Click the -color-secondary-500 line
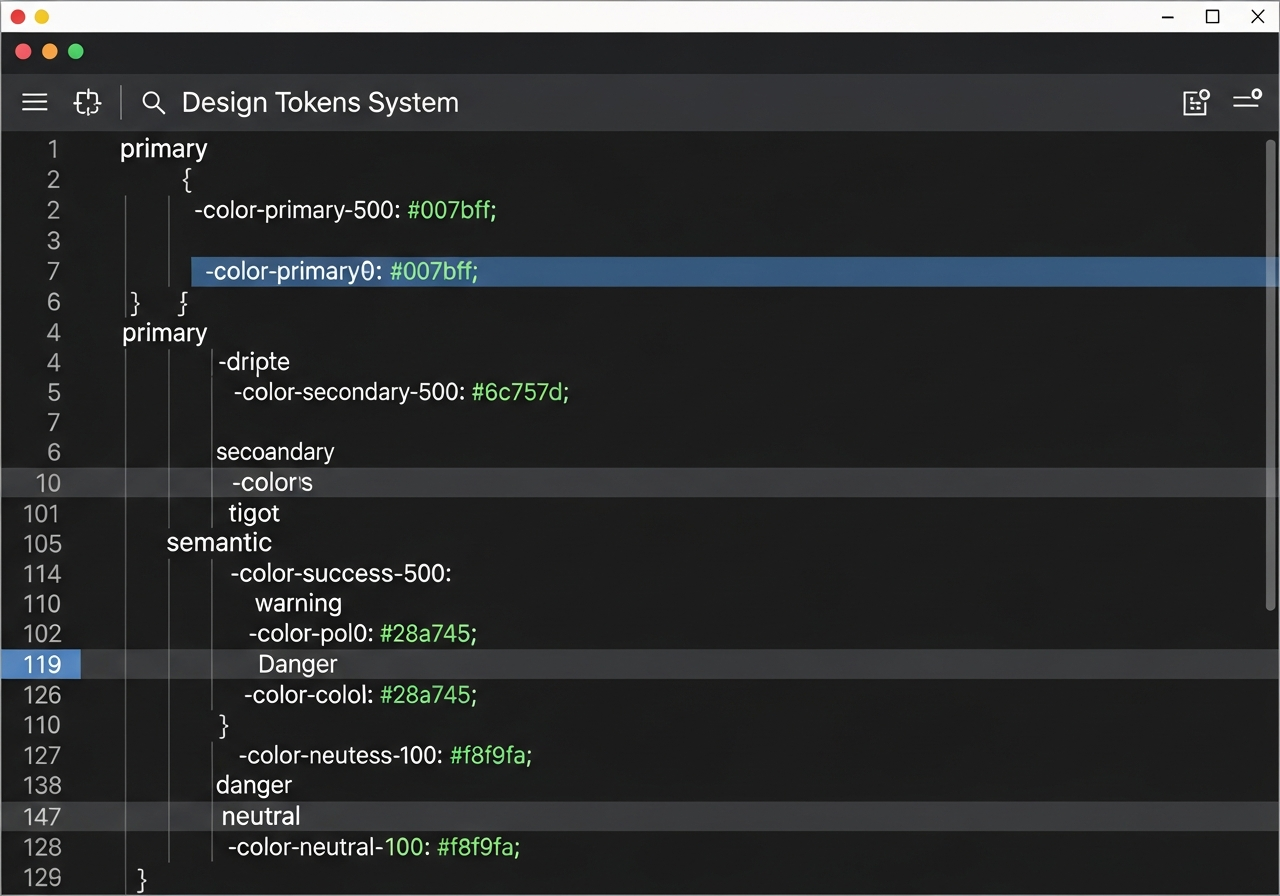The image size is (1280, 896). point(401,392)
